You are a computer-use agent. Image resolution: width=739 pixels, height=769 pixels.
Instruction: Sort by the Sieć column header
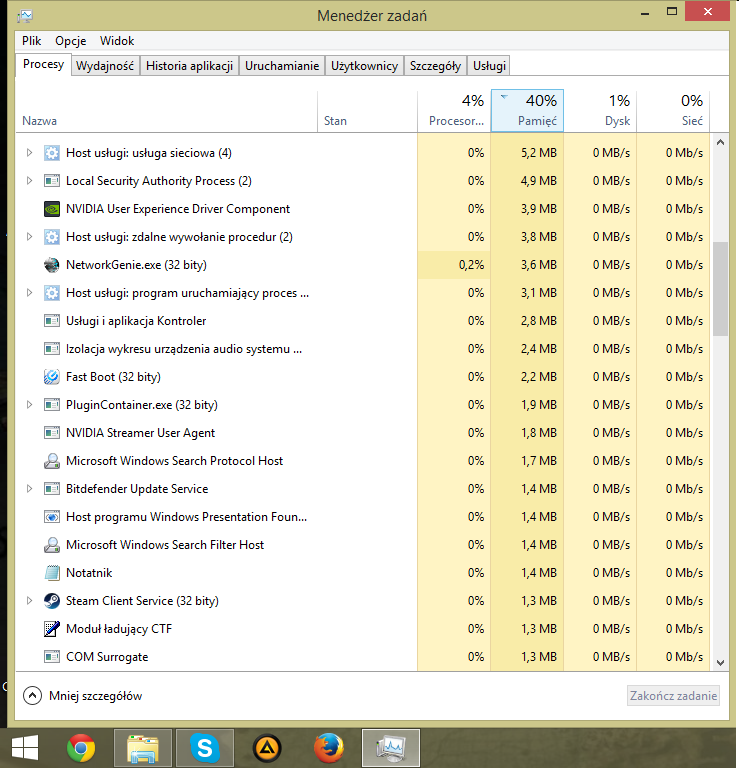click(673, 112)
